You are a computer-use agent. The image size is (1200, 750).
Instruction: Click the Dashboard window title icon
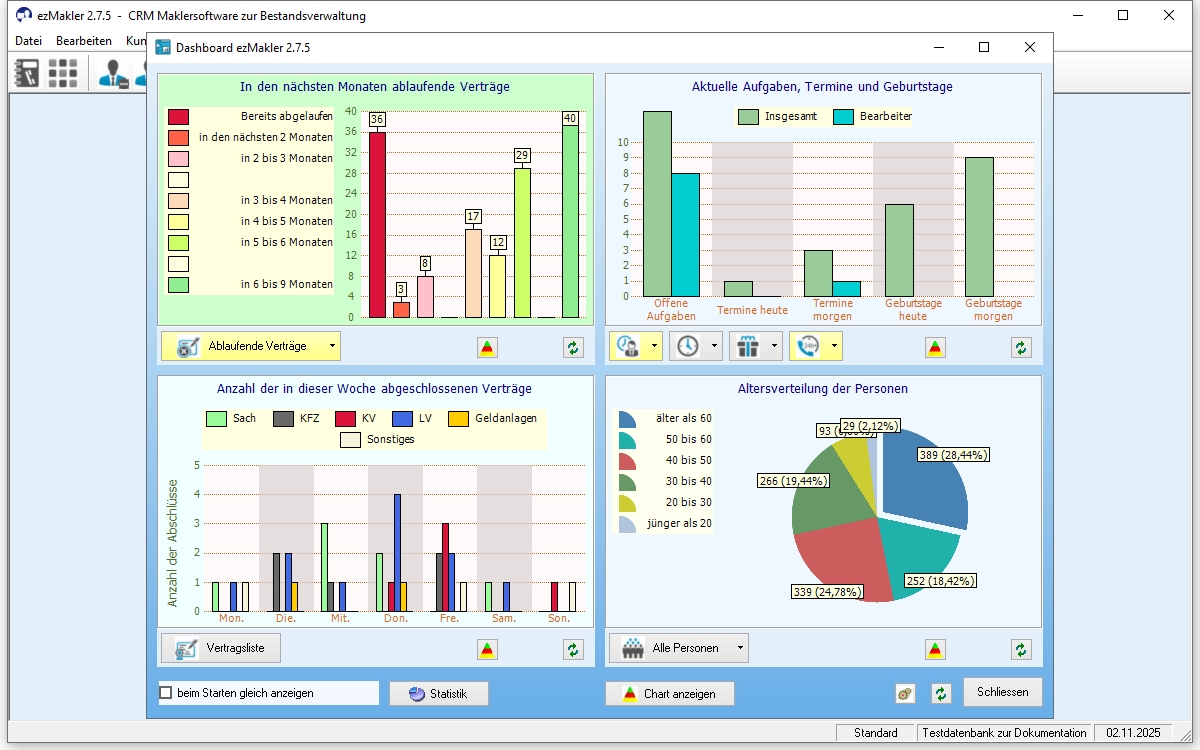(163, 47)
